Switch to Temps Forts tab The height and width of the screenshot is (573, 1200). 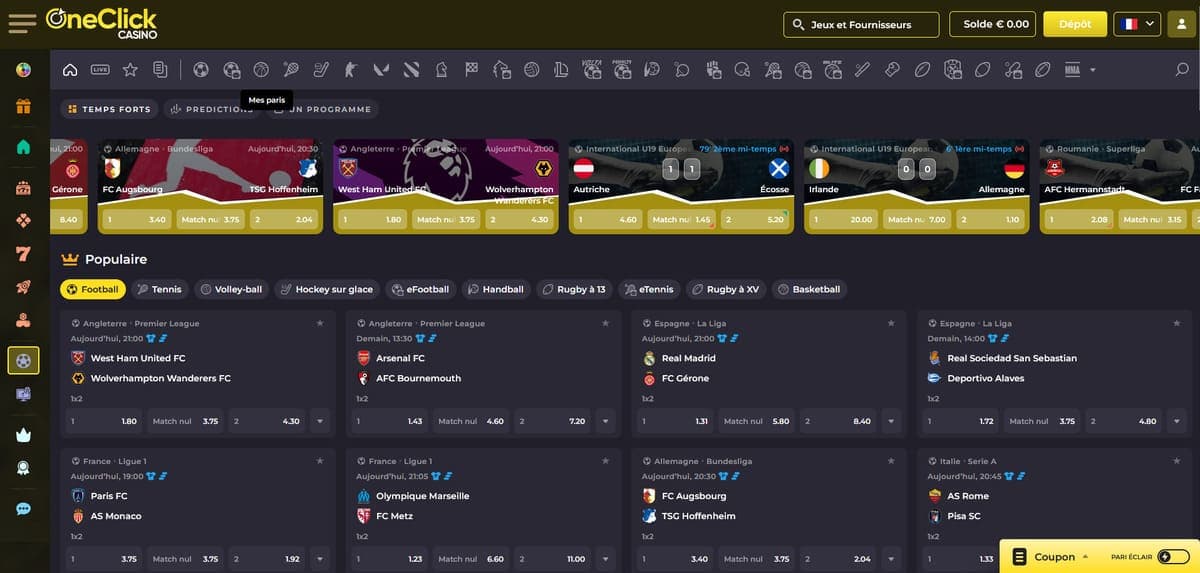pos(109,109)
